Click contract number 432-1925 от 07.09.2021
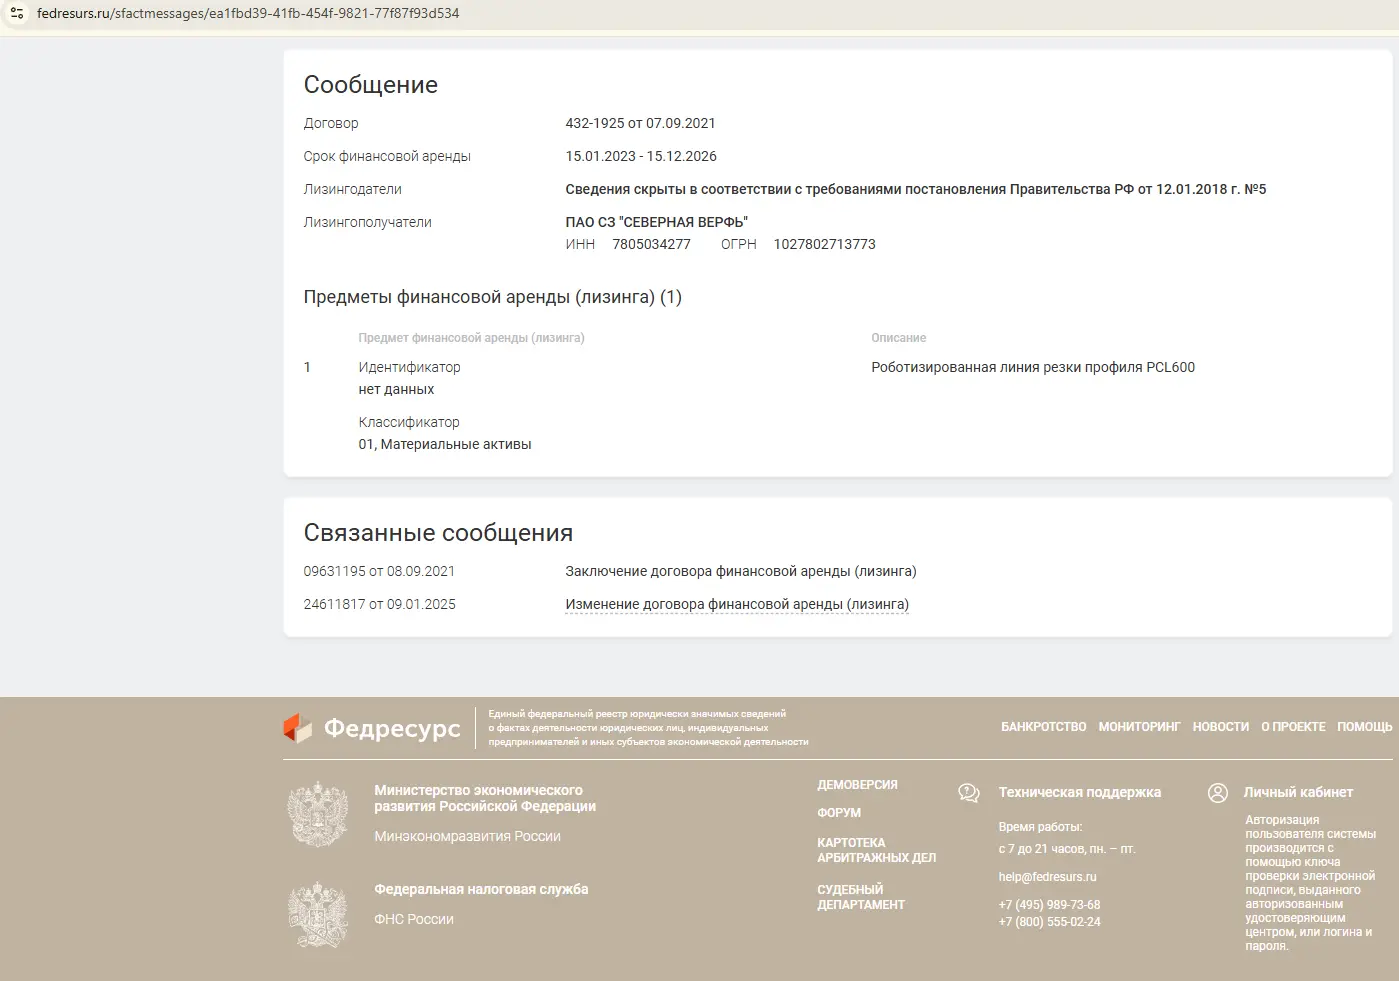This screenshot has width=1399, height=981. point(640,123)
